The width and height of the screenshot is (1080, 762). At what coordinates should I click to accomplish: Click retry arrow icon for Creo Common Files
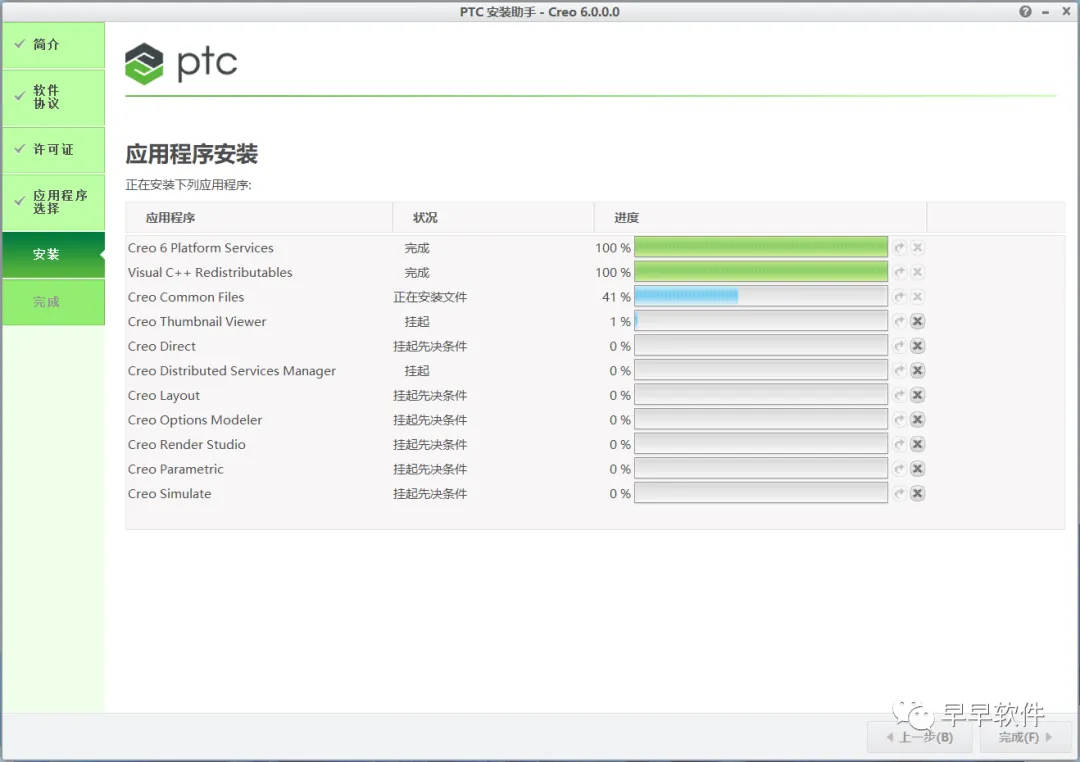click(x=900, y=297)
